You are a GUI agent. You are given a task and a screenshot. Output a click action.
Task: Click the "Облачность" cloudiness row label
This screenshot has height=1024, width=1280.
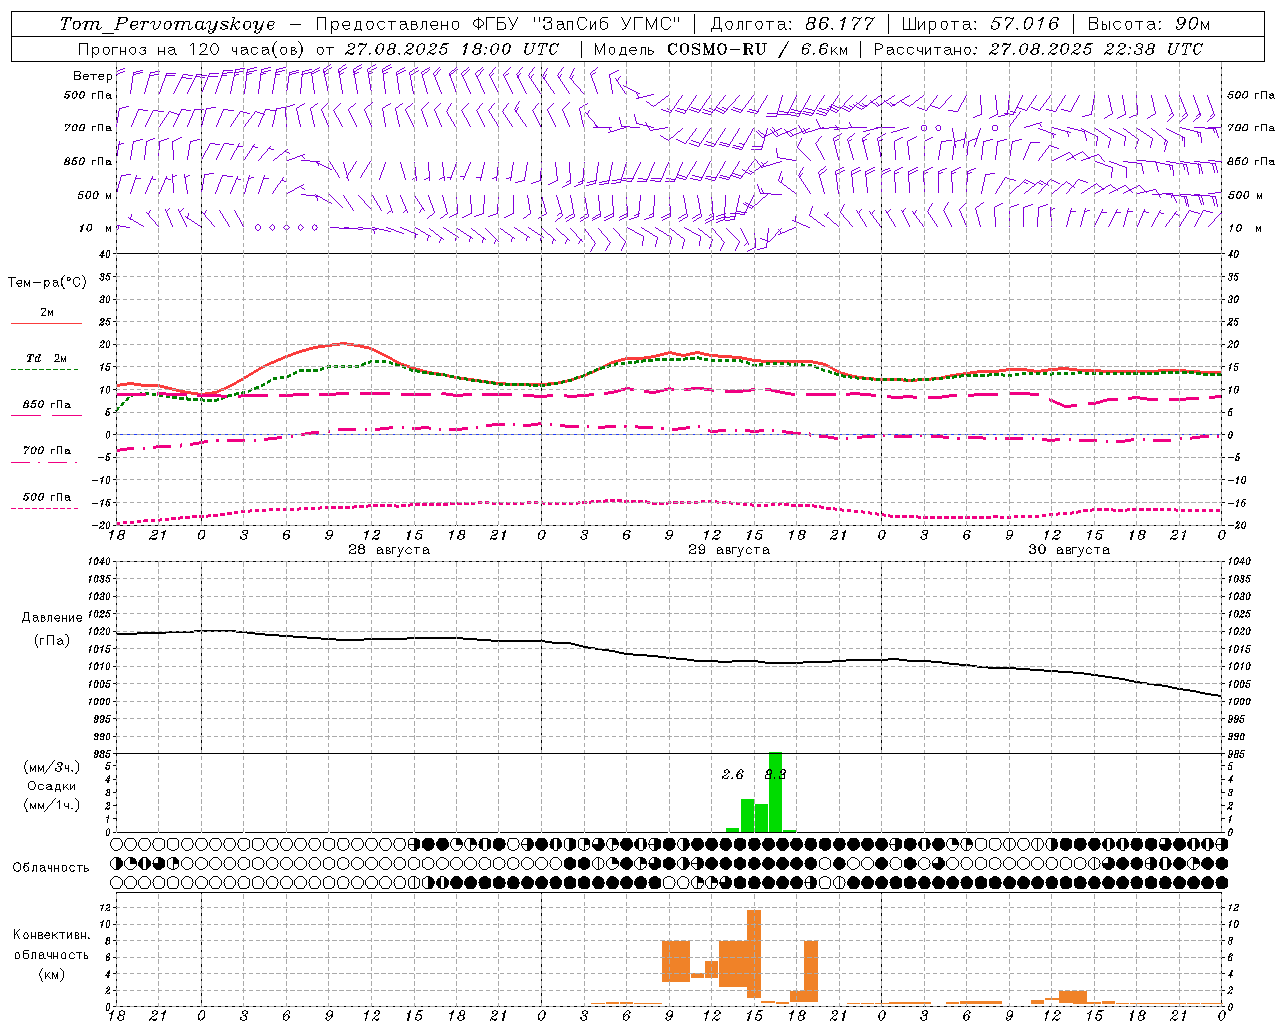[x=51, y=868]
